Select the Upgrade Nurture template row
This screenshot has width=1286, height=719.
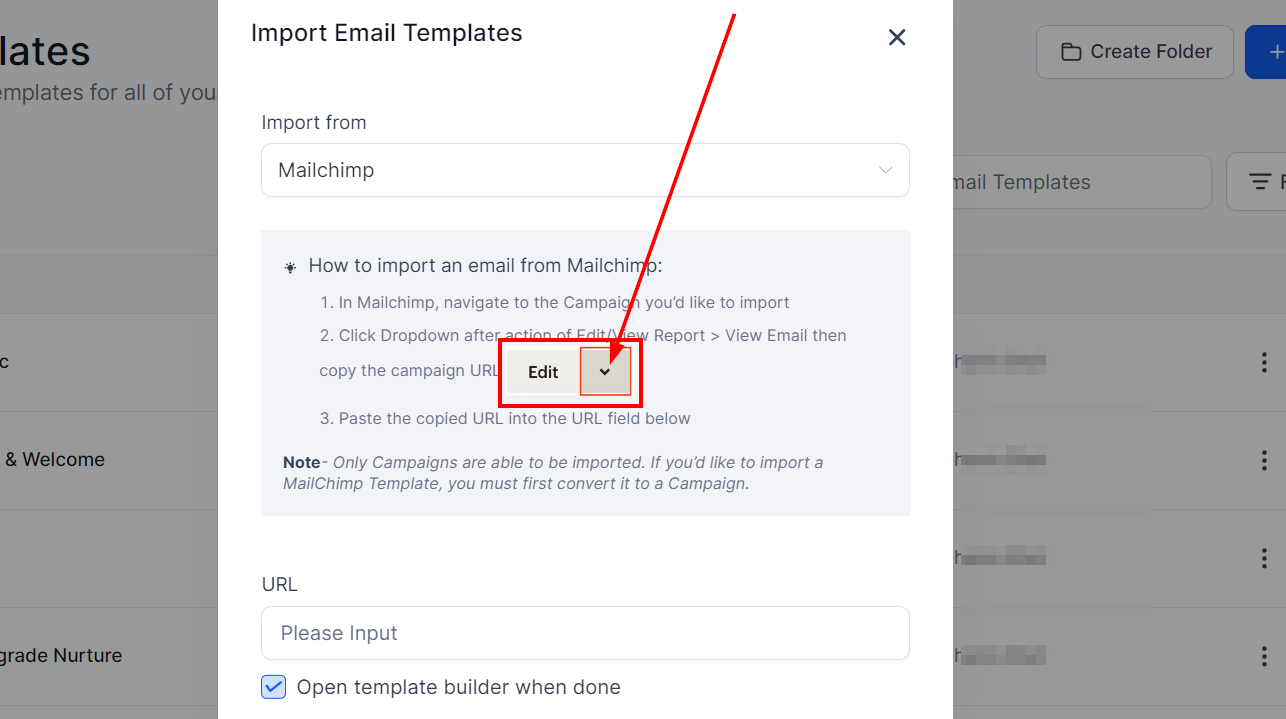[x=61, y=656]
